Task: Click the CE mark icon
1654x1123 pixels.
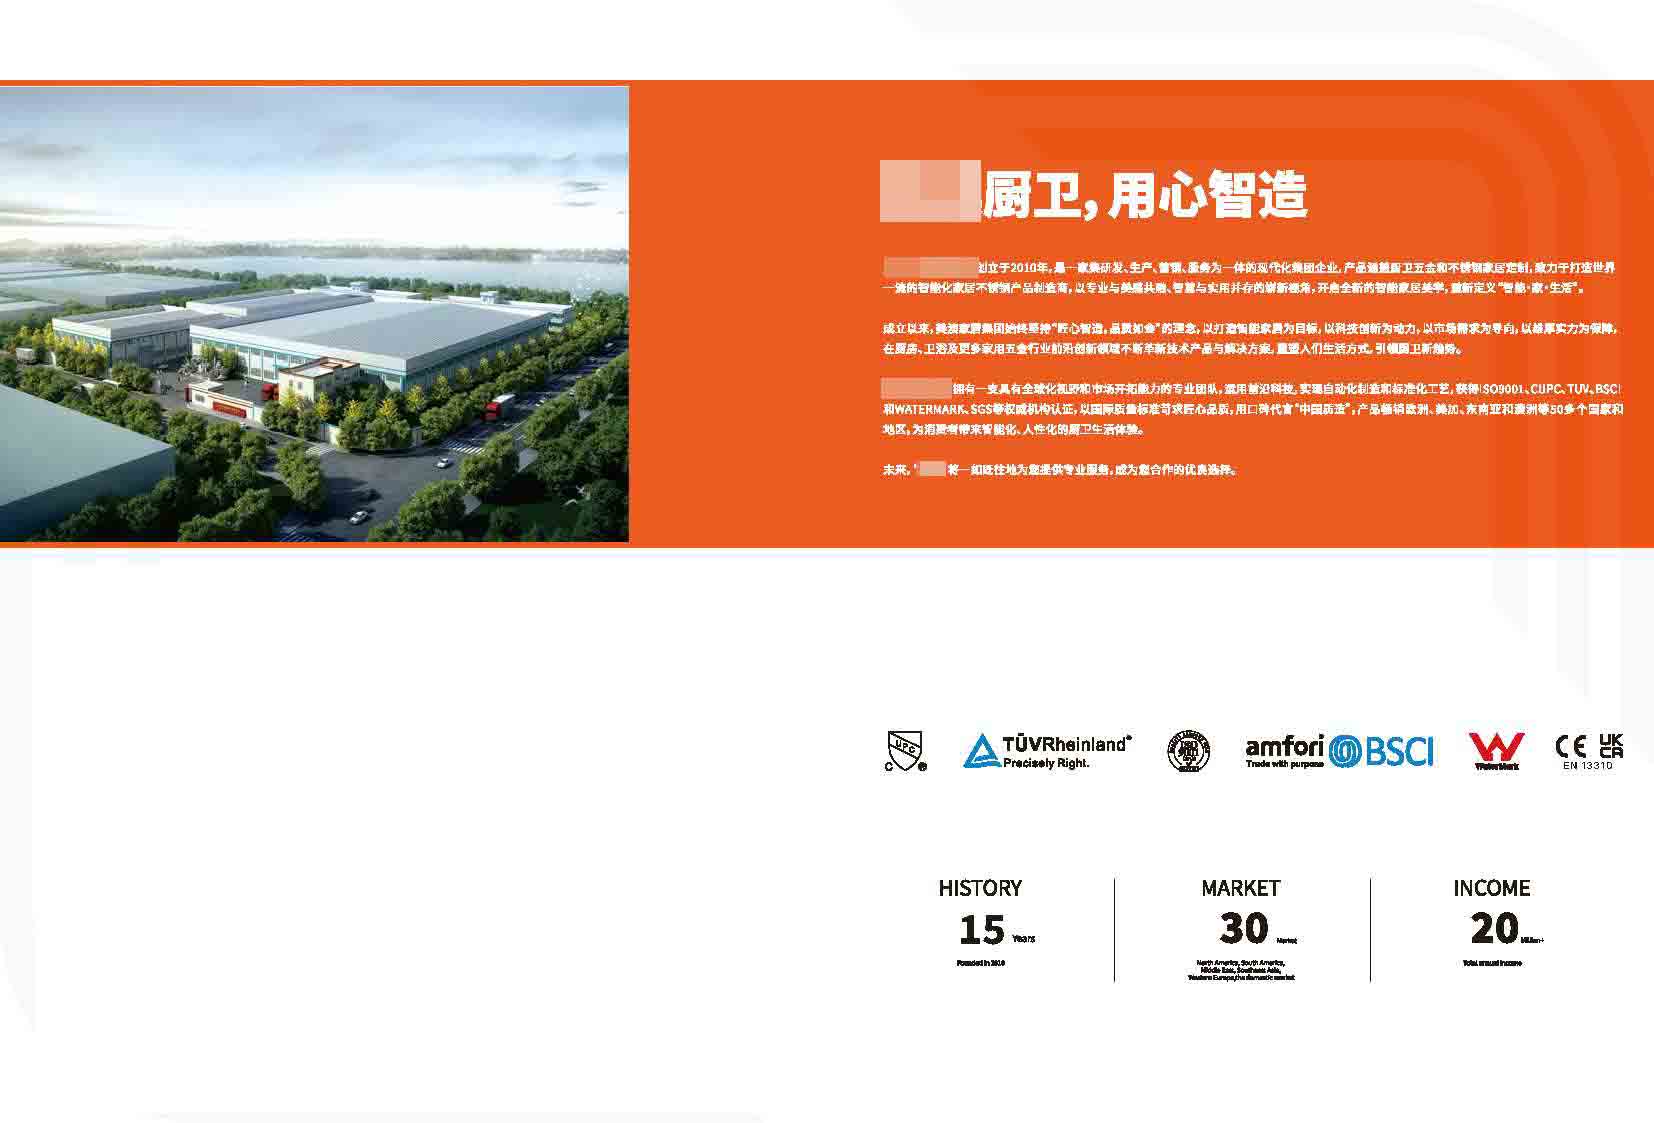Action: coord(1573,746)
